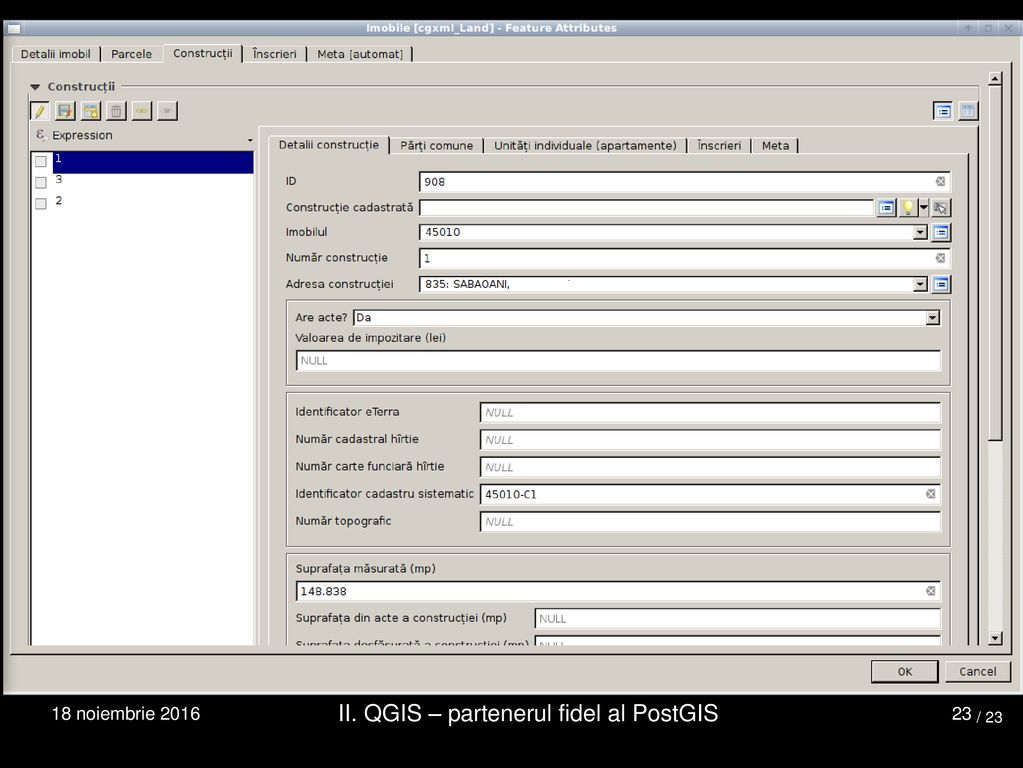The width and height of the screenshot is (1023, 768).
Task: Add a new child construction feature
Action: pos(91,111)
